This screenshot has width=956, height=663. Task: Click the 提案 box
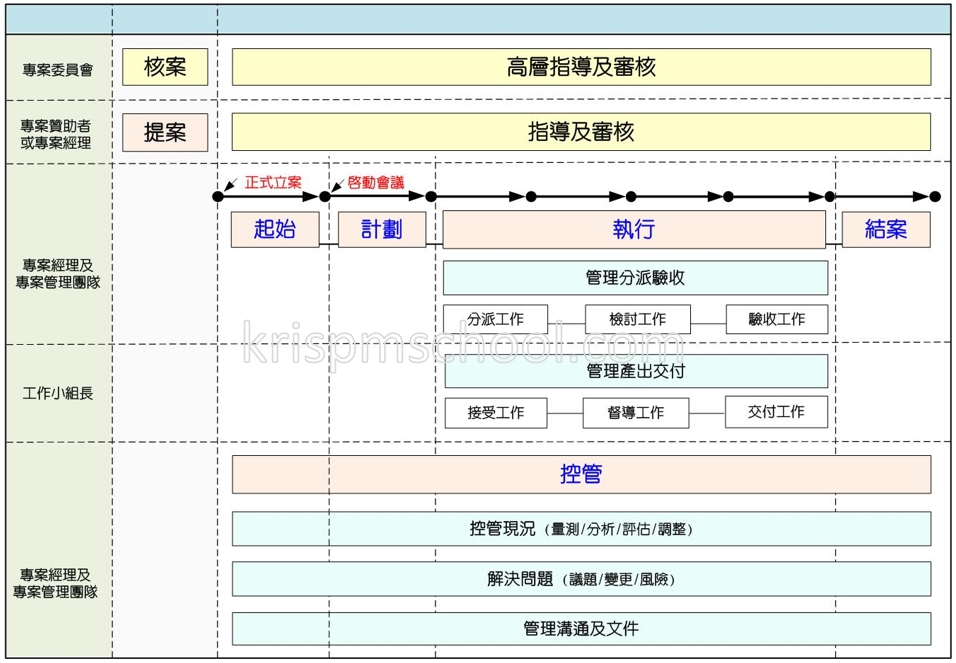tap(165, 132)
